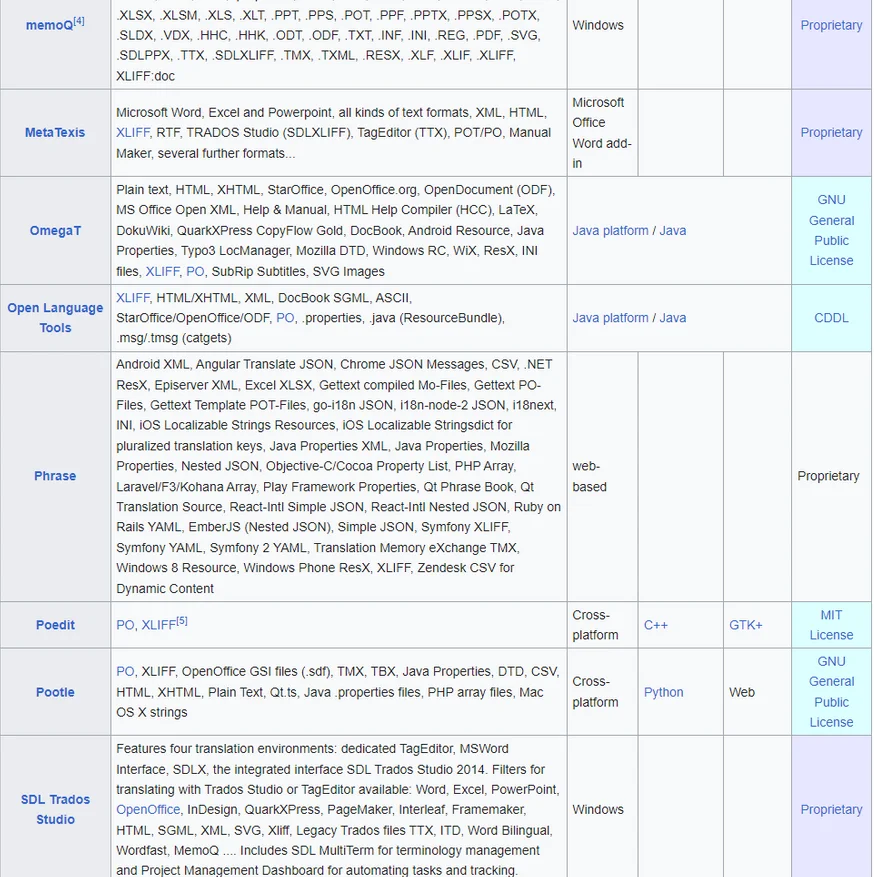Click the XLIFF link in Poedit row
This screenshot has width=874, height=877.
158,625
